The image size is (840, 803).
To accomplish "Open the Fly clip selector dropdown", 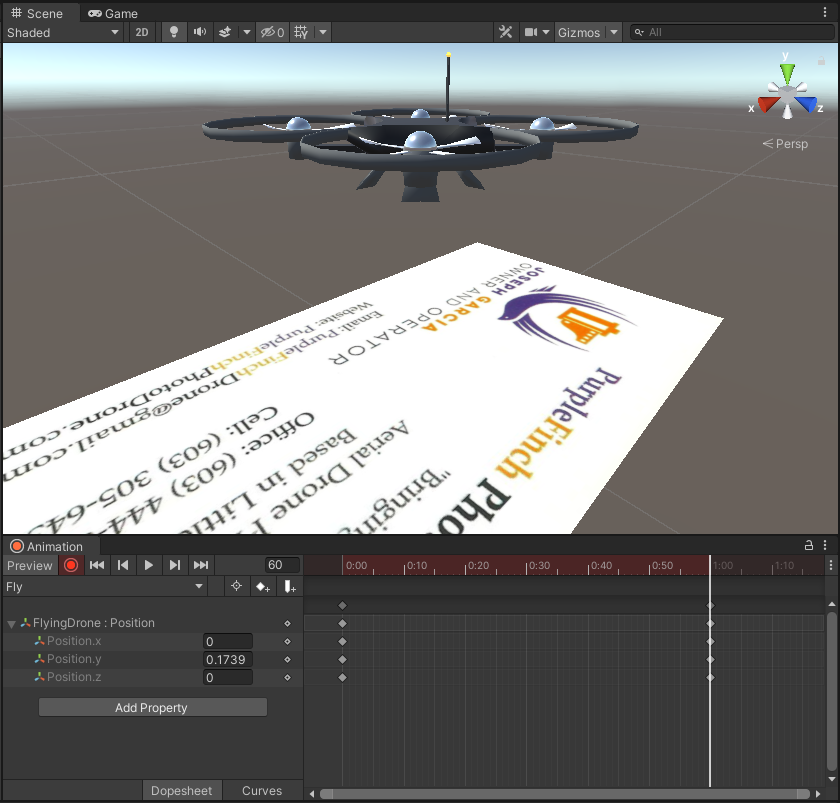I will click(x=105, y=587).
